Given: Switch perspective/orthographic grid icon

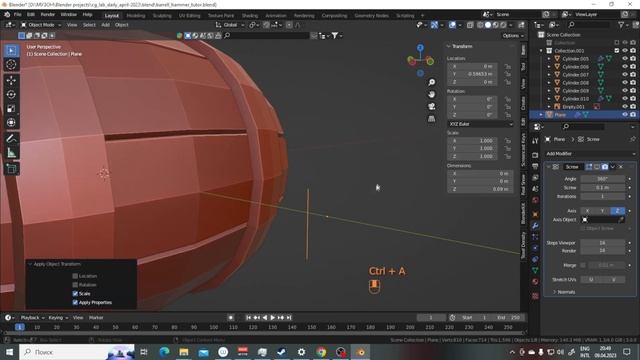Looking at the screenshot, I should pos(431,119).
